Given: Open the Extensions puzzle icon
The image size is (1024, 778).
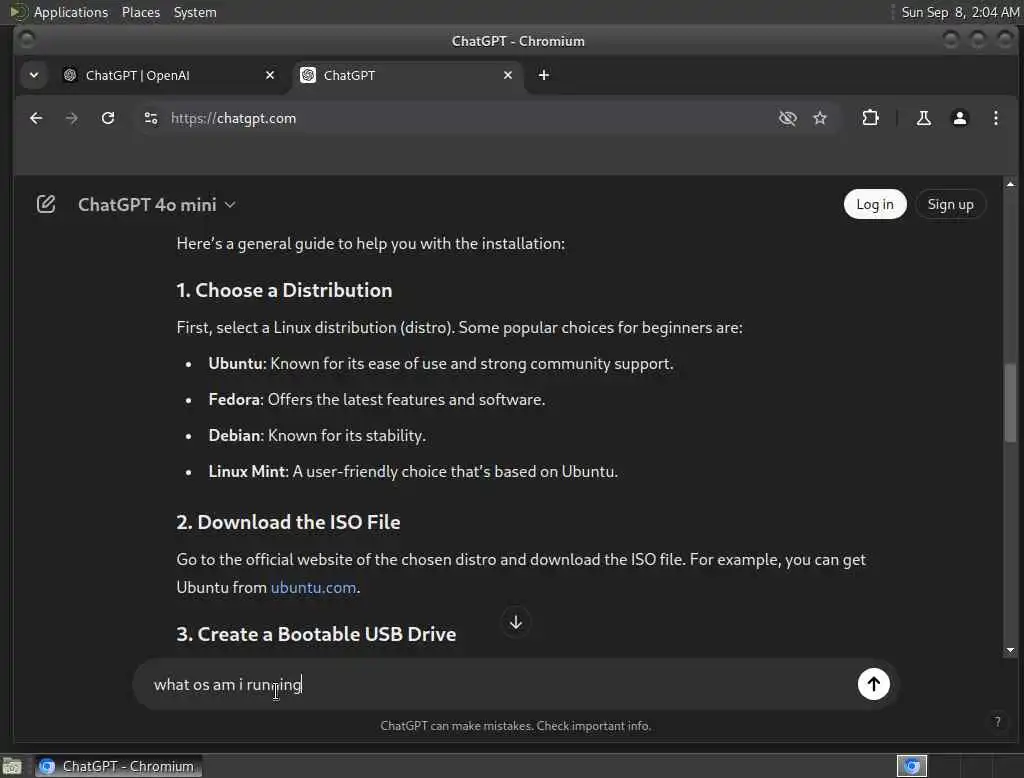Looking at the screenshot, I should (x=870, y=118).
